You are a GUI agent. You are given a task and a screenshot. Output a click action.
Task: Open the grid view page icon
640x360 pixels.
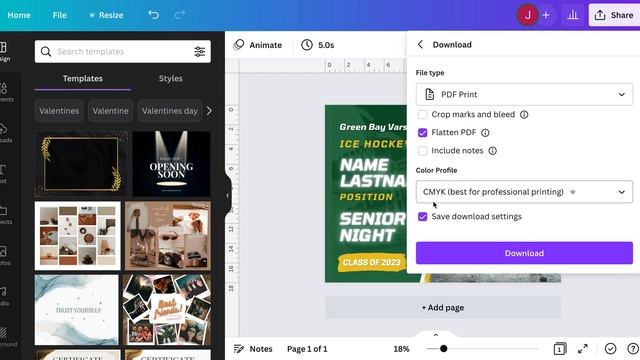tap(560, 349)
